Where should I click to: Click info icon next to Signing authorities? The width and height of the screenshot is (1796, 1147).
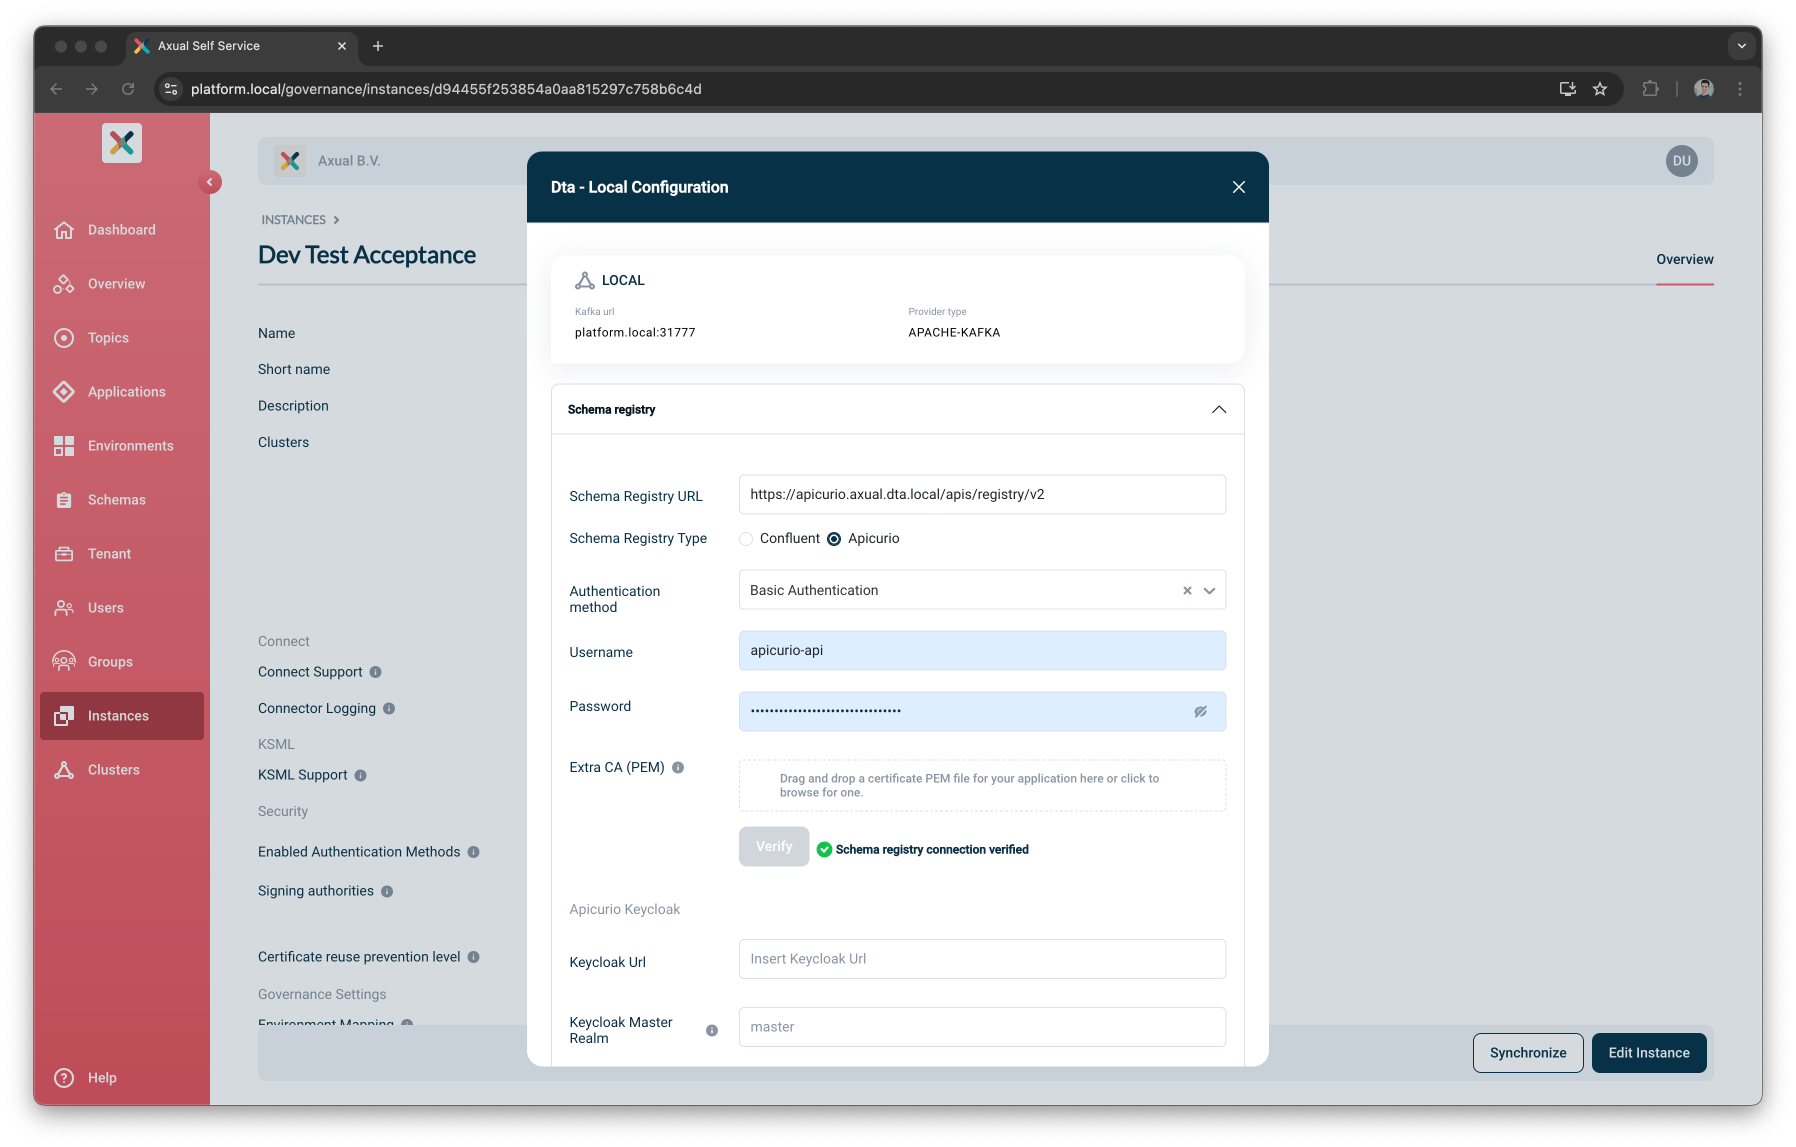point(387,891)
